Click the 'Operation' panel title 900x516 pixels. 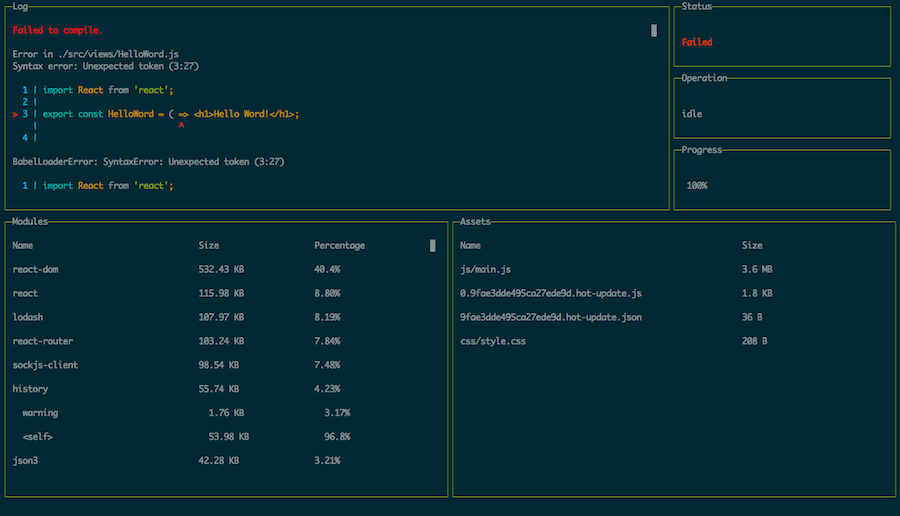704,78
